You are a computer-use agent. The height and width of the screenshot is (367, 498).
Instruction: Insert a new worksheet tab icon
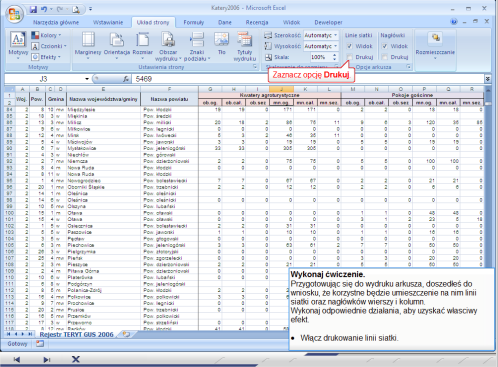[x=126, y=334]
